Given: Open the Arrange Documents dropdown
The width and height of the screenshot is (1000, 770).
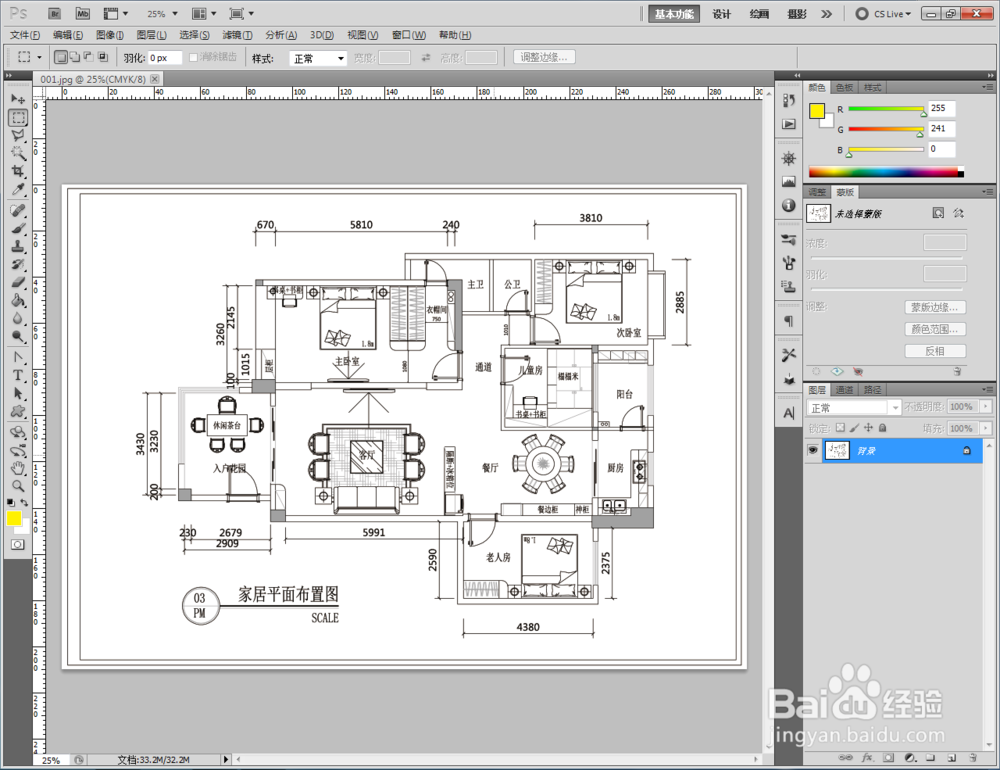Looking at the screenshot, I should click(x=205, y=13).
